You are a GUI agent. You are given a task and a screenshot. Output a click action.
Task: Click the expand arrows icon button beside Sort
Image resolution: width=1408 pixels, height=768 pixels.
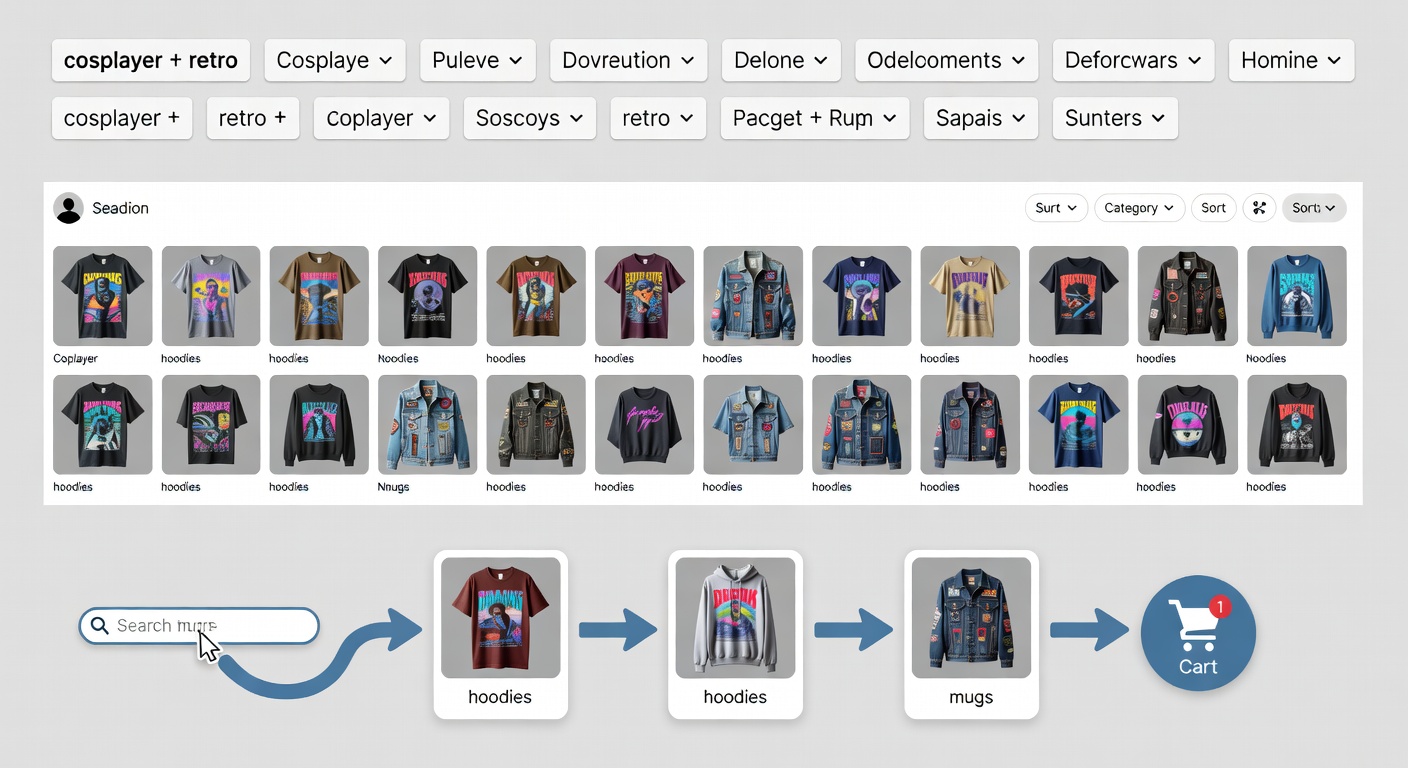pyautogui.click(x=1259, y=208)
